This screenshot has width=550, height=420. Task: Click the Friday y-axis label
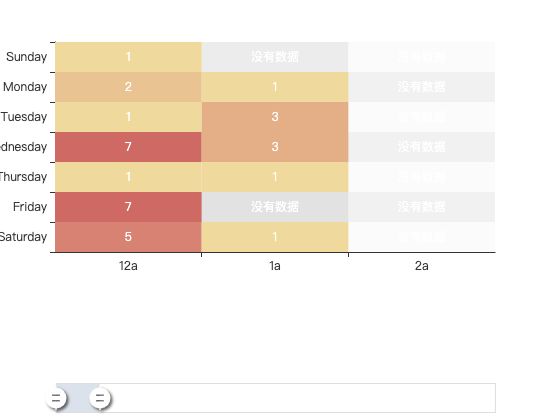pyautogui.click(x=30, y=207)
